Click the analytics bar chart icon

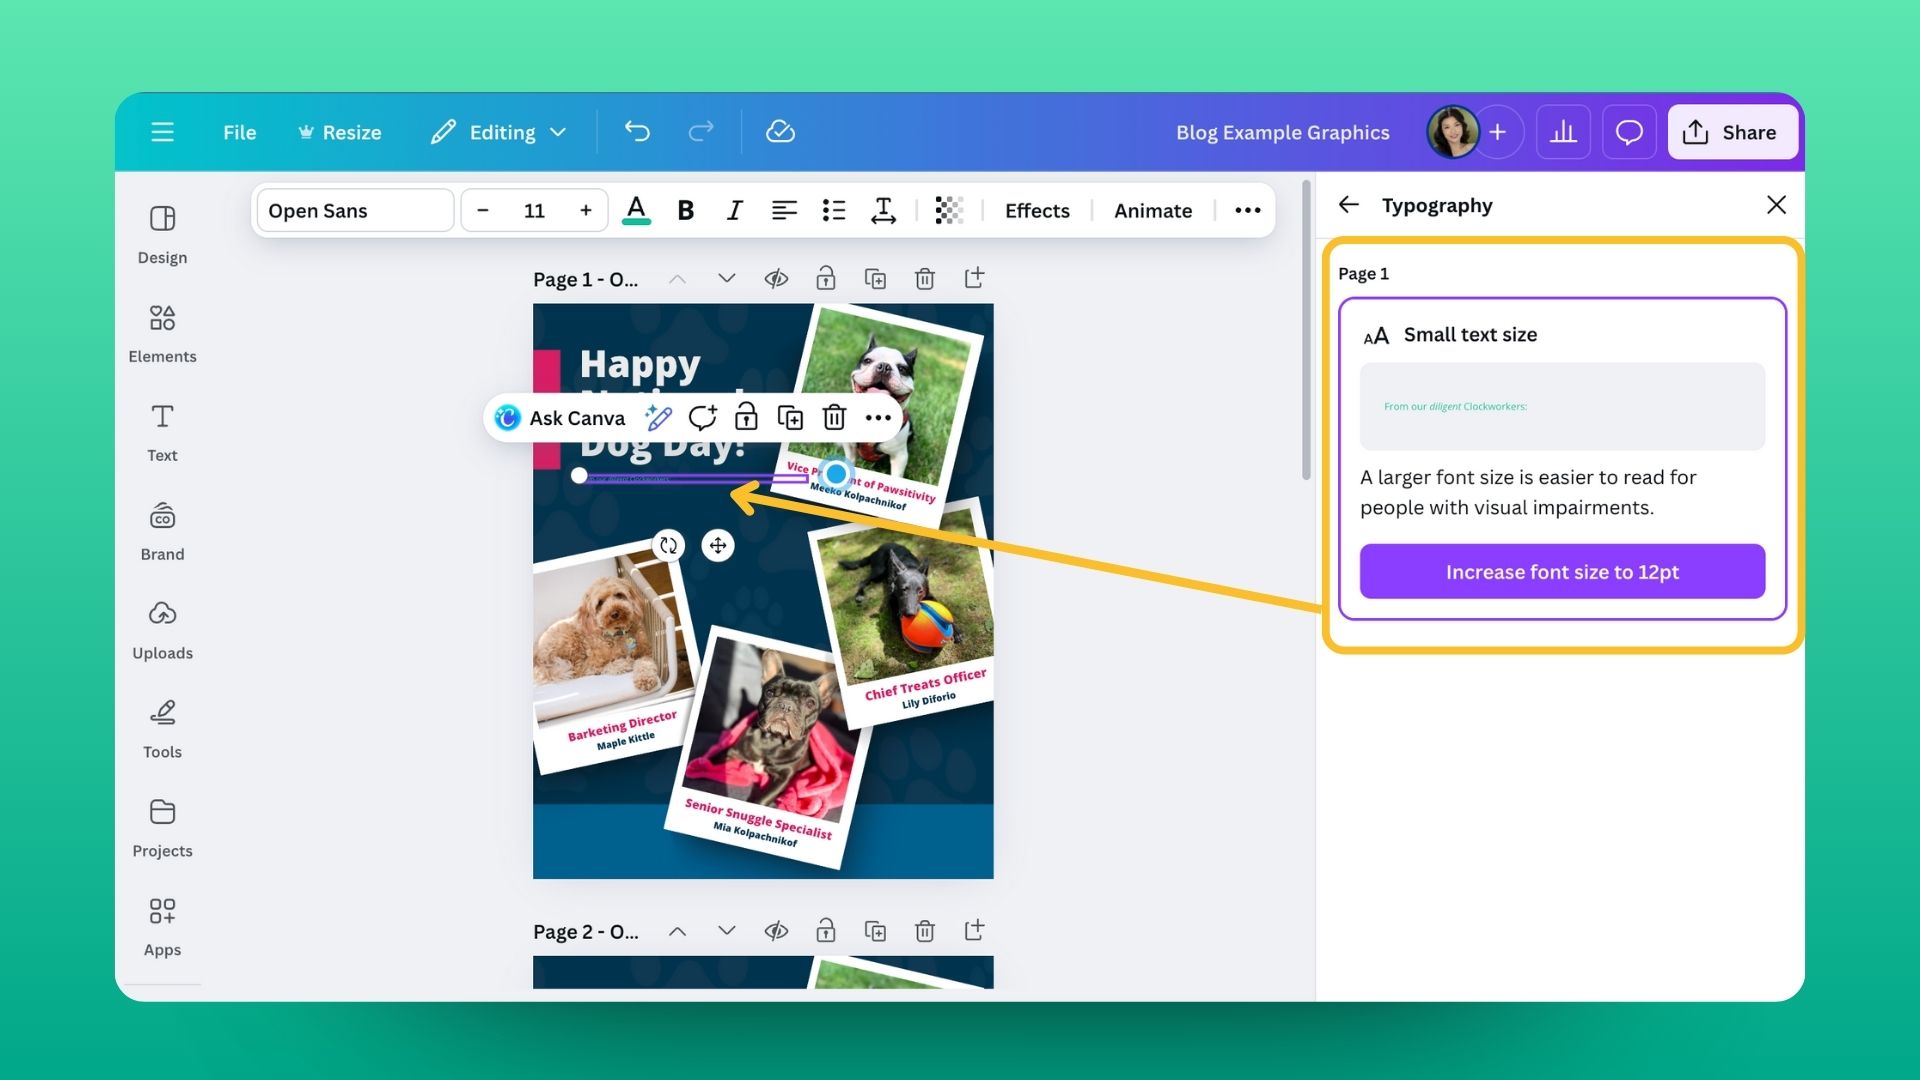(1563, 132)
